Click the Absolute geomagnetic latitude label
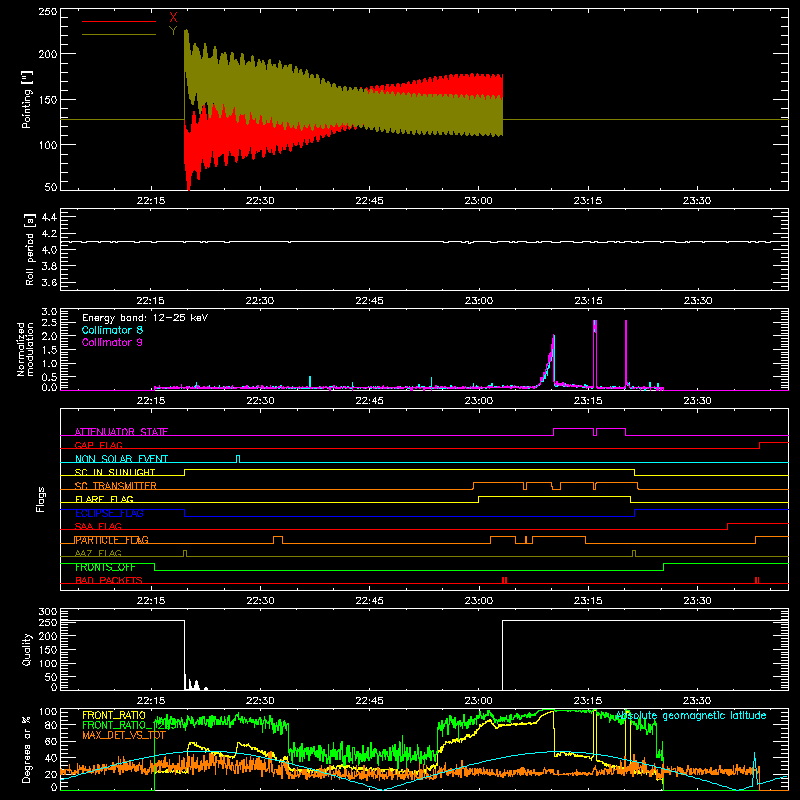 tap(691, 716)
